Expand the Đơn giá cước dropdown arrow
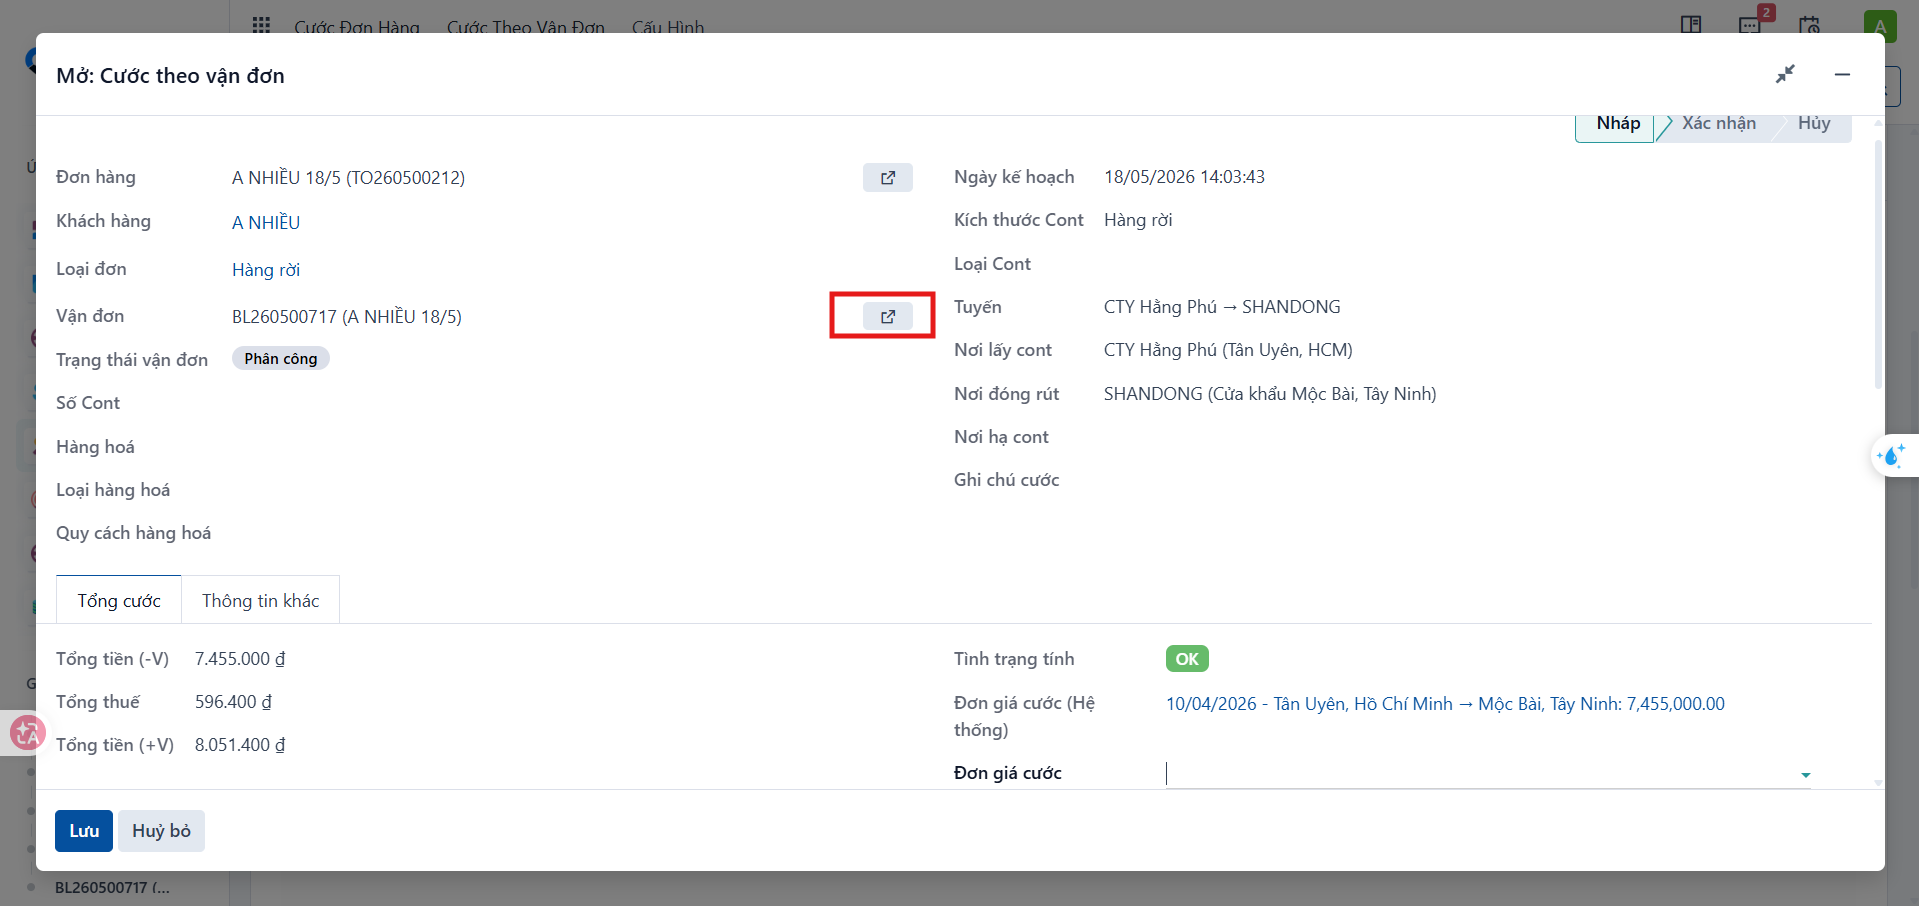The width and height of the screenshot is (1919, 906). [x=1805, y=775]
